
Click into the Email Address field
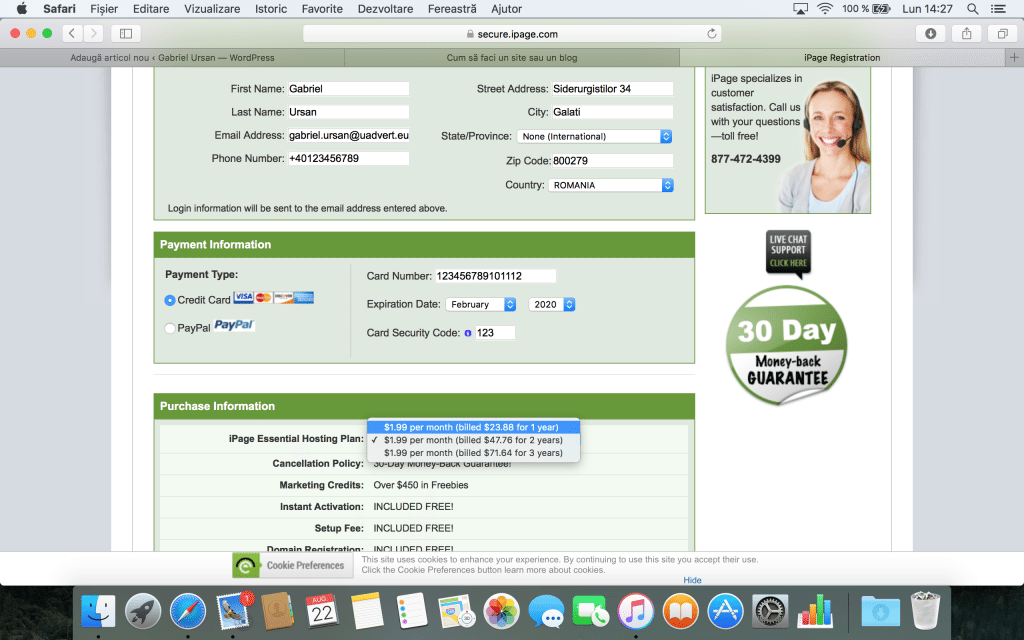pos(349,135)
